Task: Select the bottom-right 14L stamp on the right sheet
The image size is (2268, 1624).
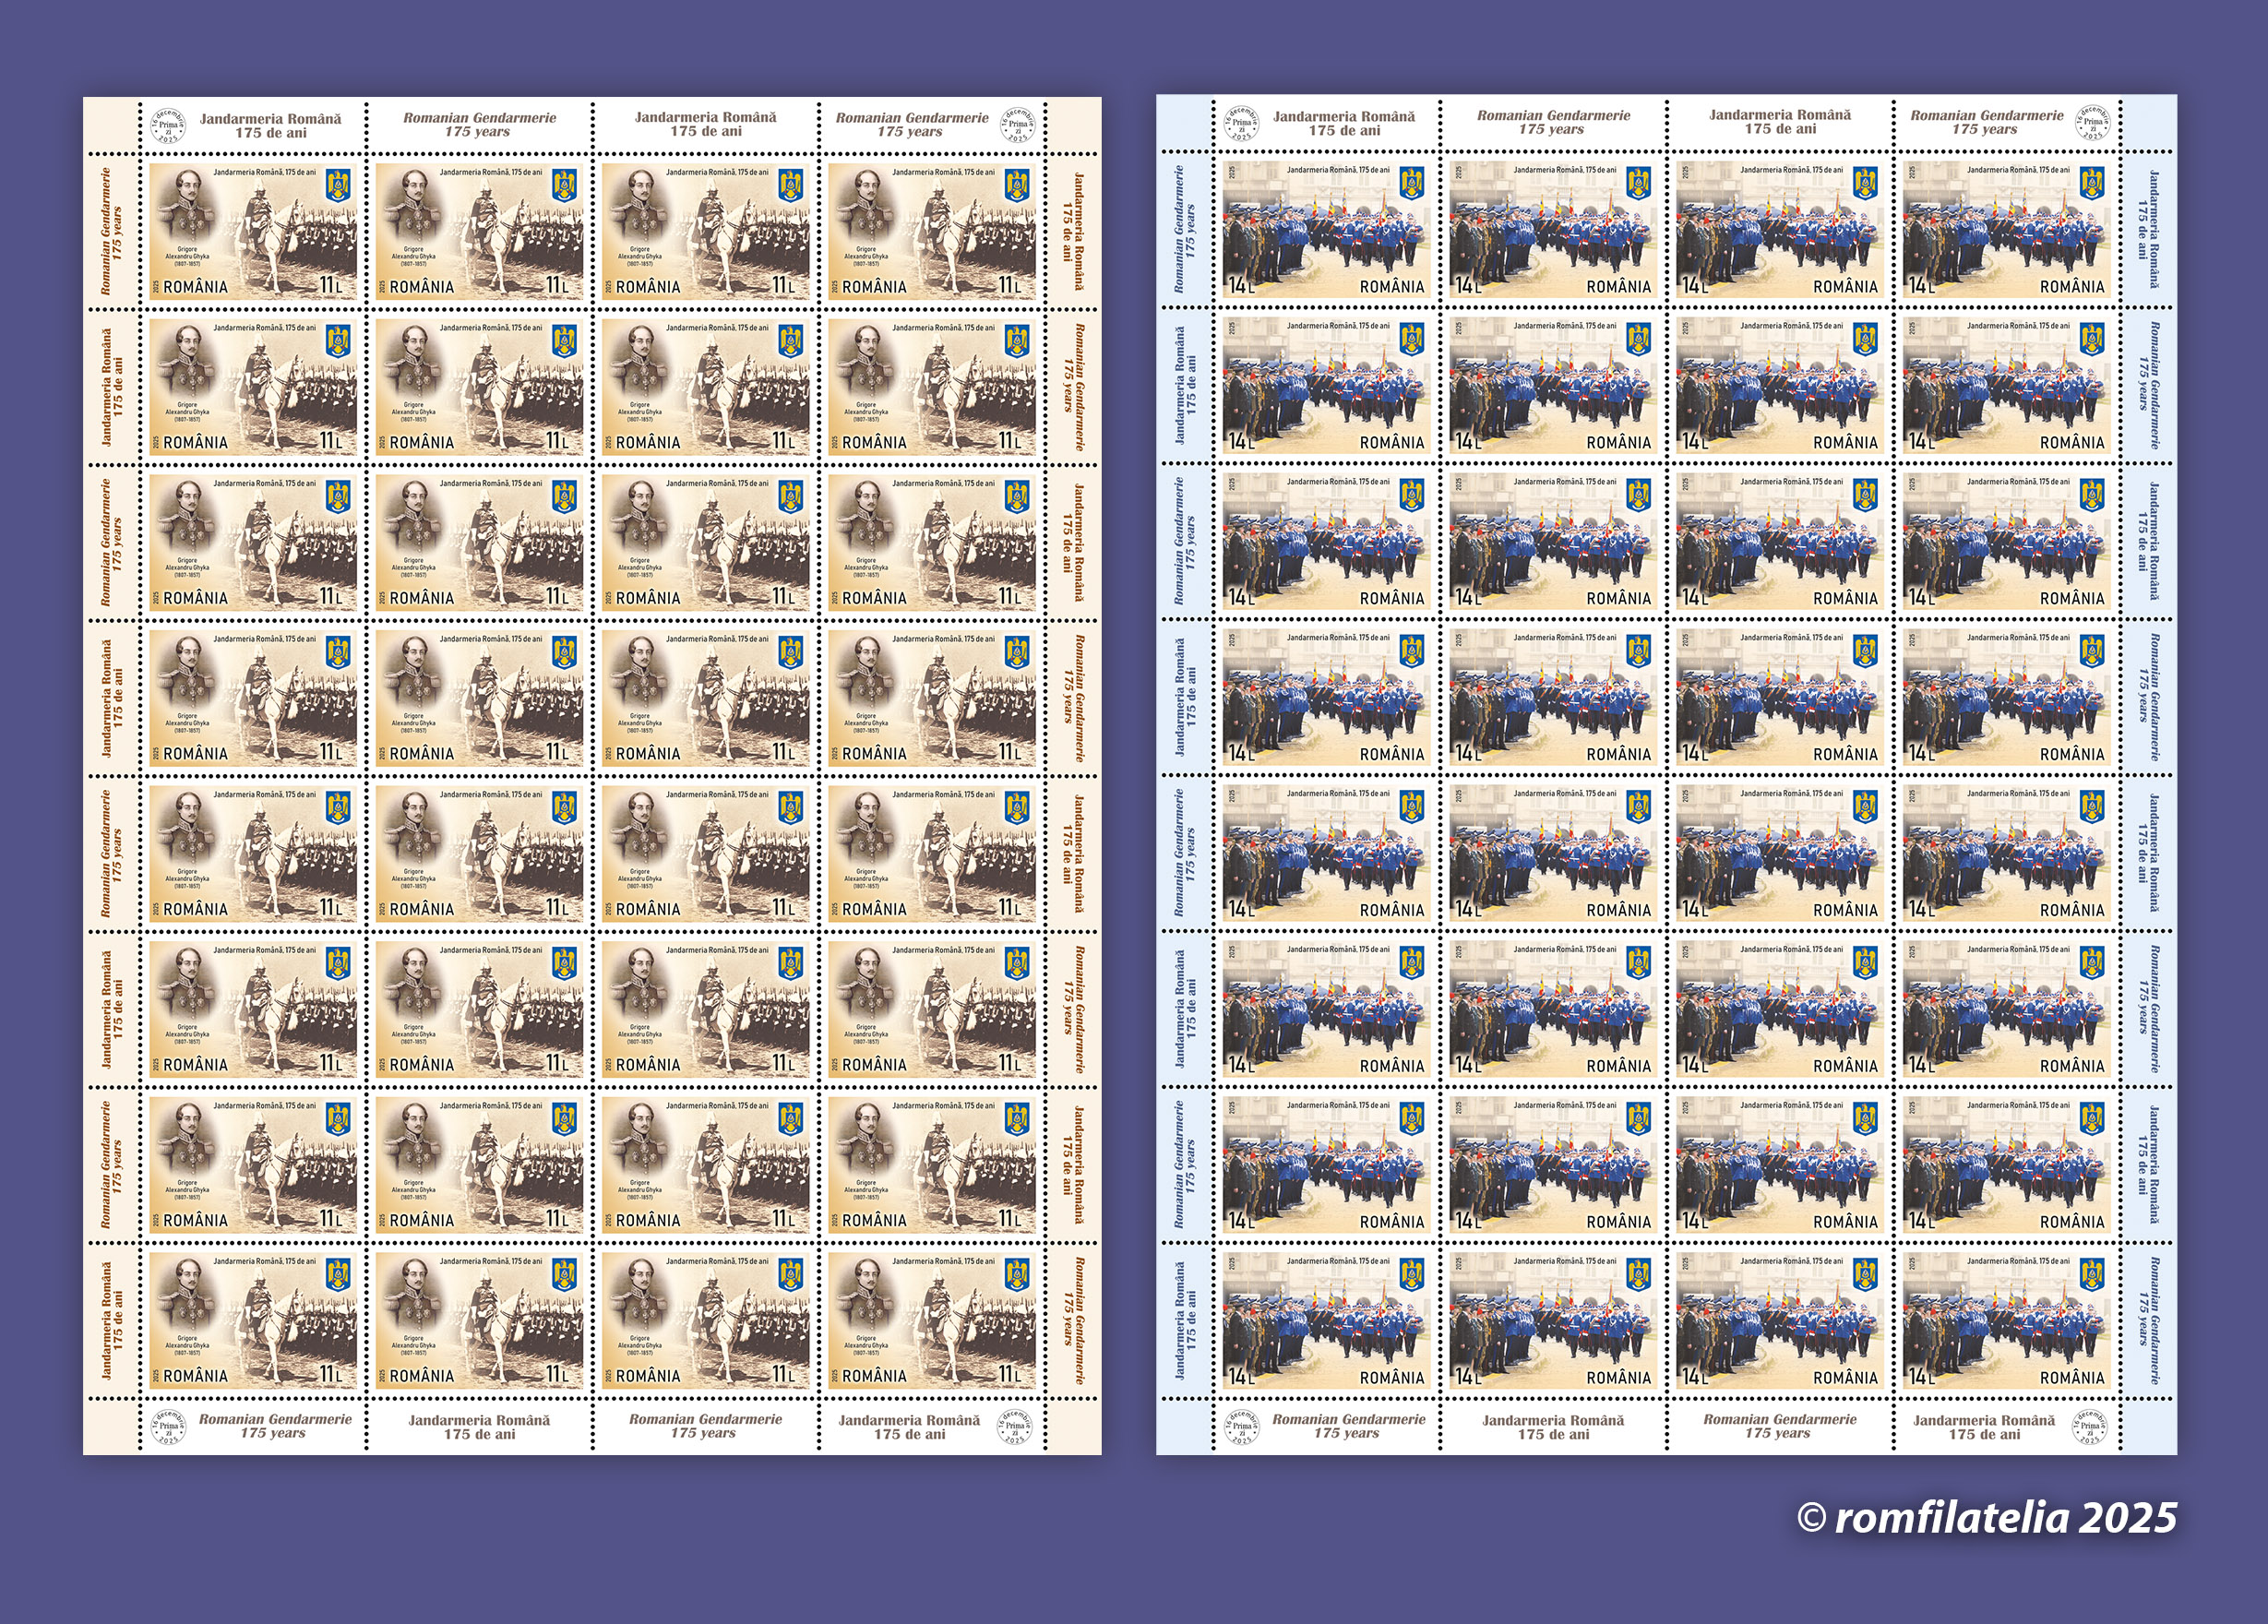Action: pos(2006,1320)
